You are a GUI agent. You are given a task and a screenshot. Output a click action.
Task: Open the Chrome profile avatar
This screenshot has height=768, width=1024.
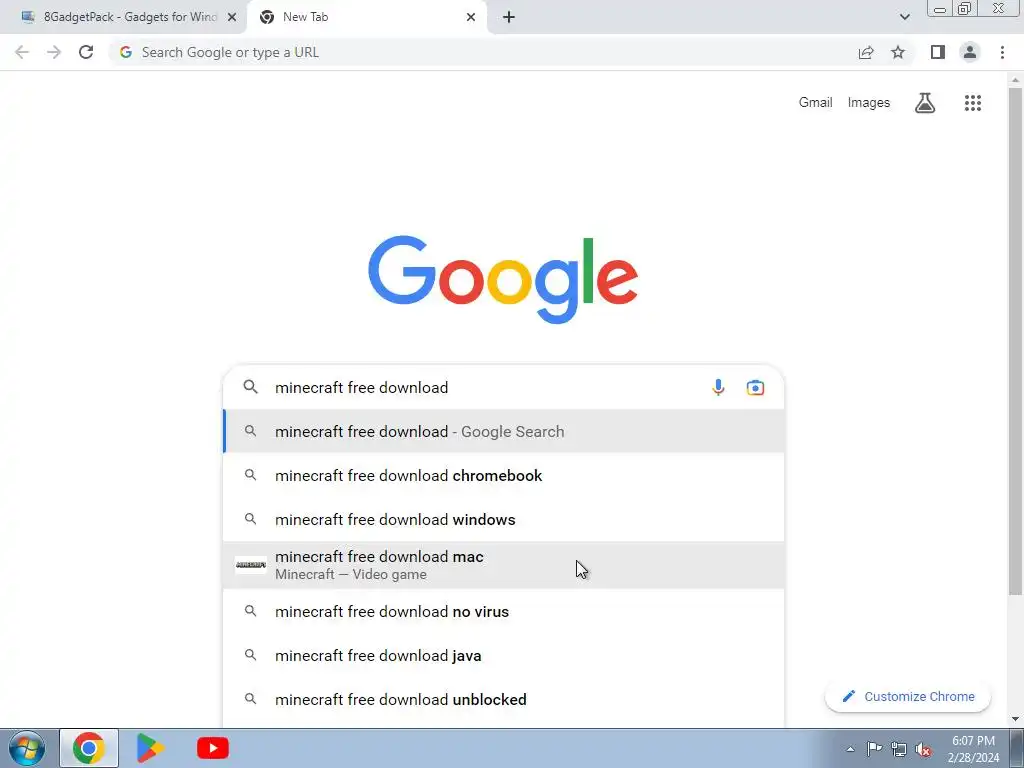pos(970,52)
